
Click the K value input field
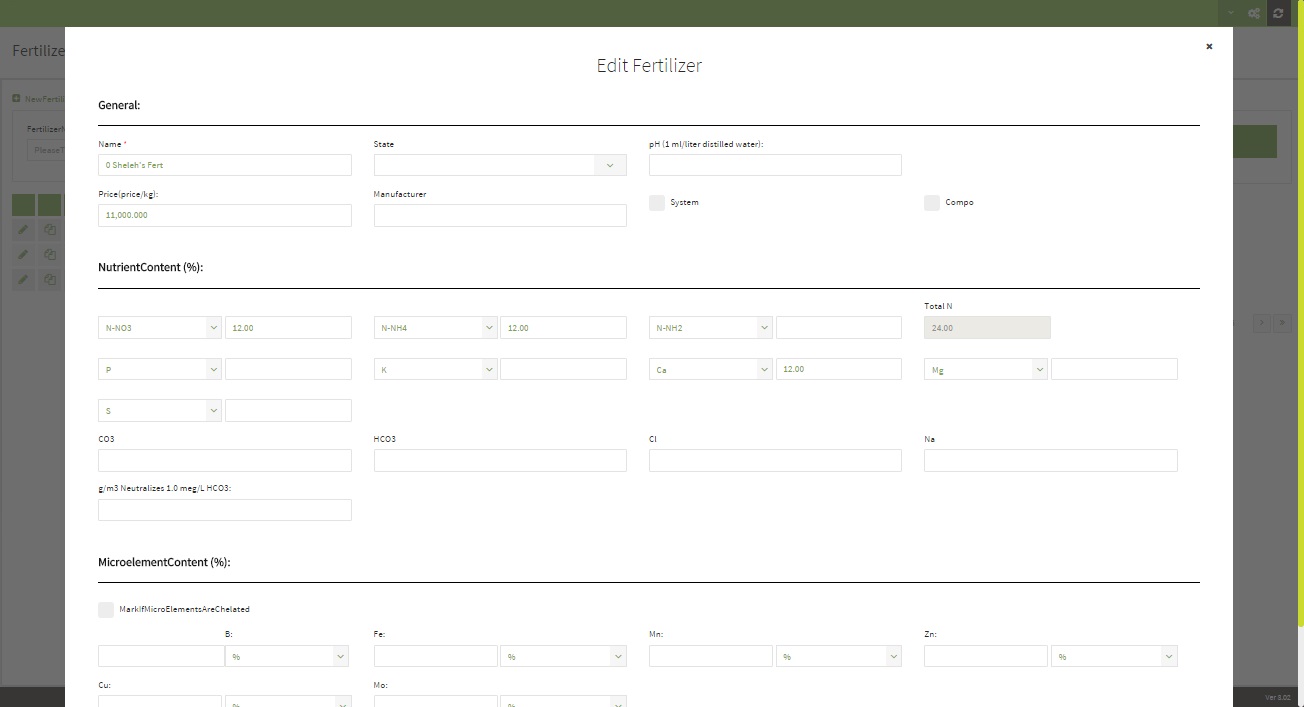pyautogui.click(x=563, y=370)
